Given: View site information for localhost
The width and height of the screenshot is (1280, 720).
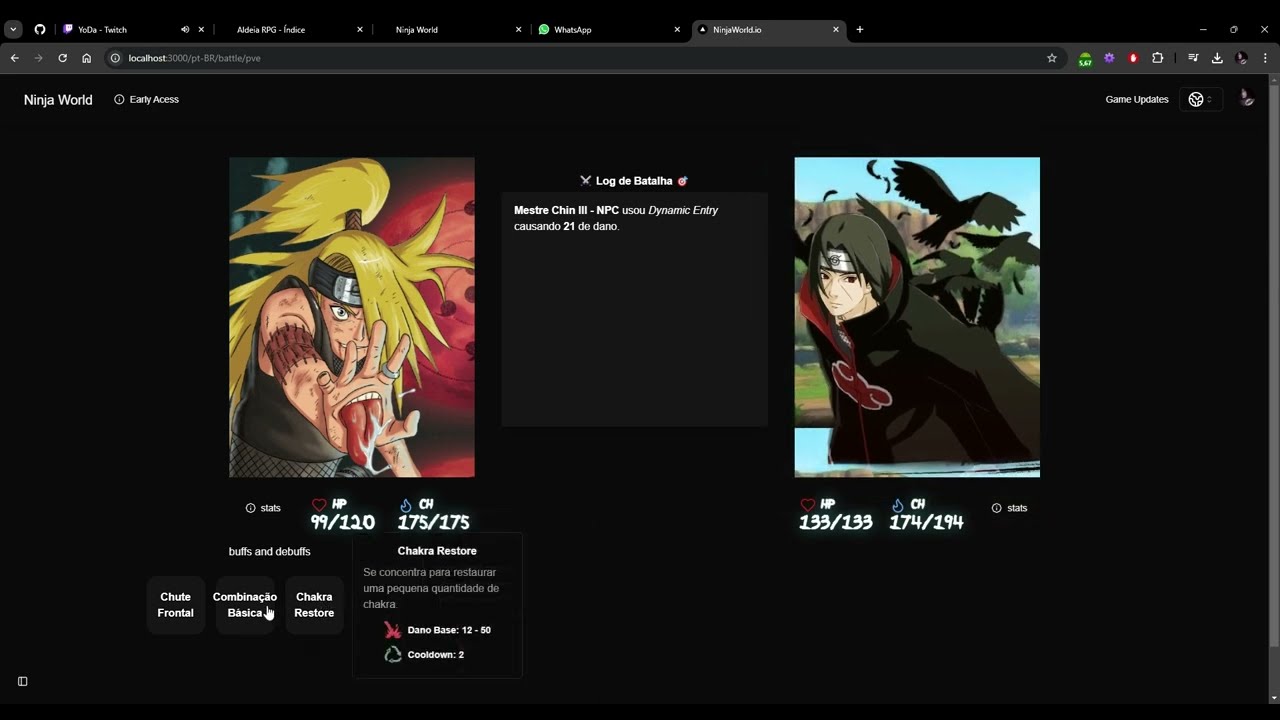Looking at the screenshot, I should [115, 58].
